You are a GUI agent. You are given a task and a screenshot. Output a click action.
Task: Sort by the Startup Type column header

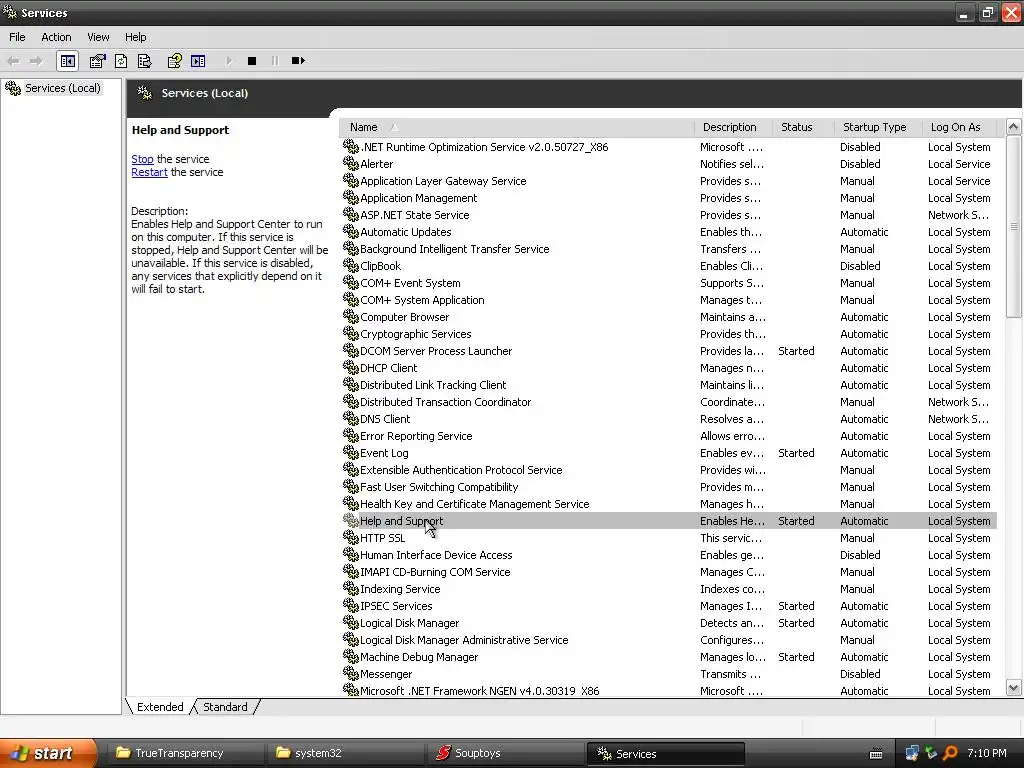878,127
